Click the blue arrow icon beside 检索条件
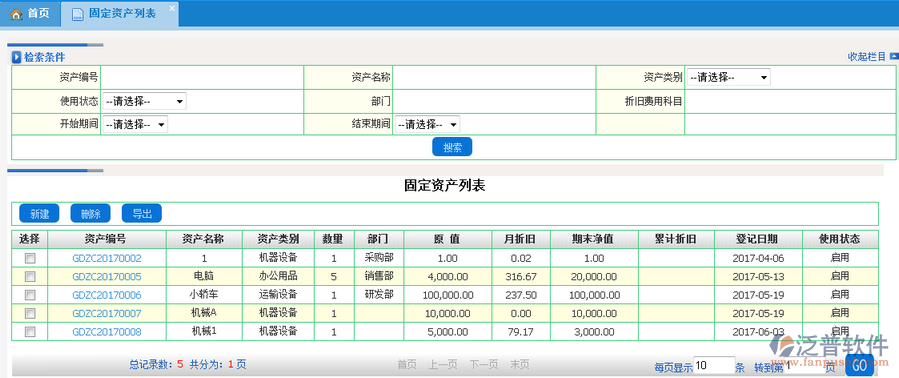899x378 pixels. (17, 57)
